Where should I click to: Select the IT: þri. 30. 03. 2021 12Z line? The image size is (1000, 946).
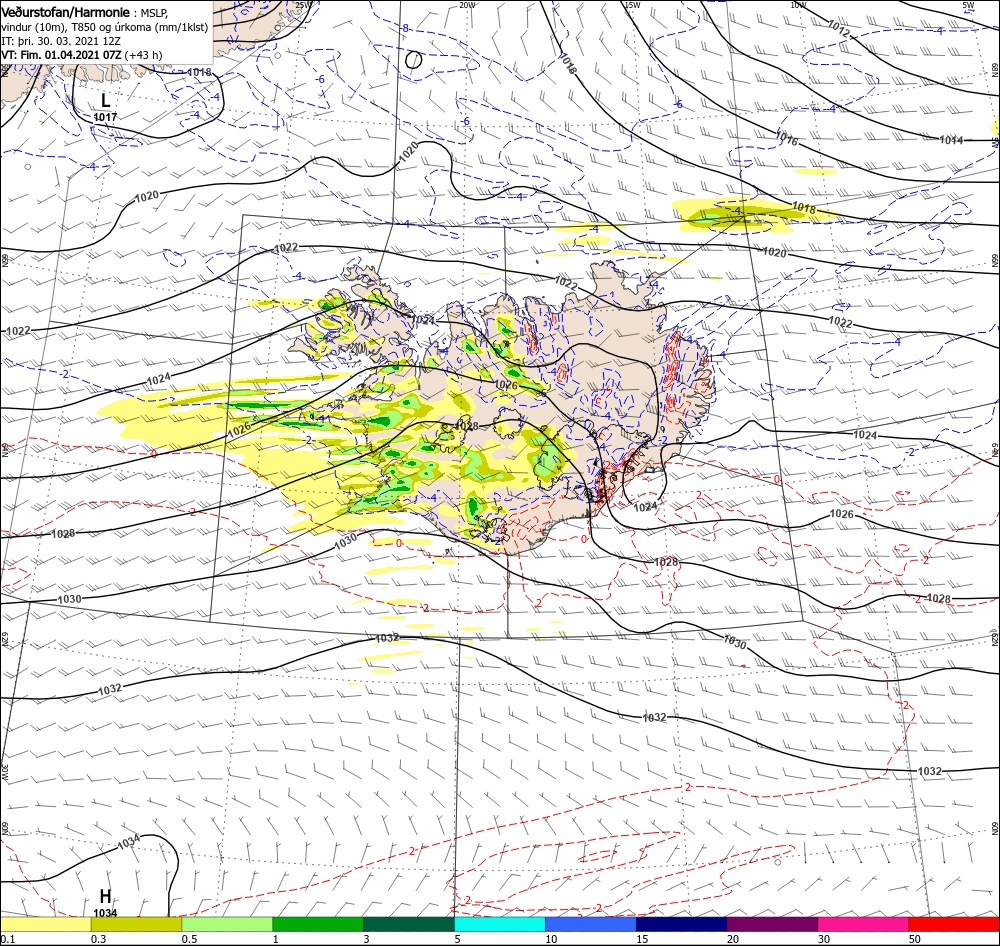(61, 41)
